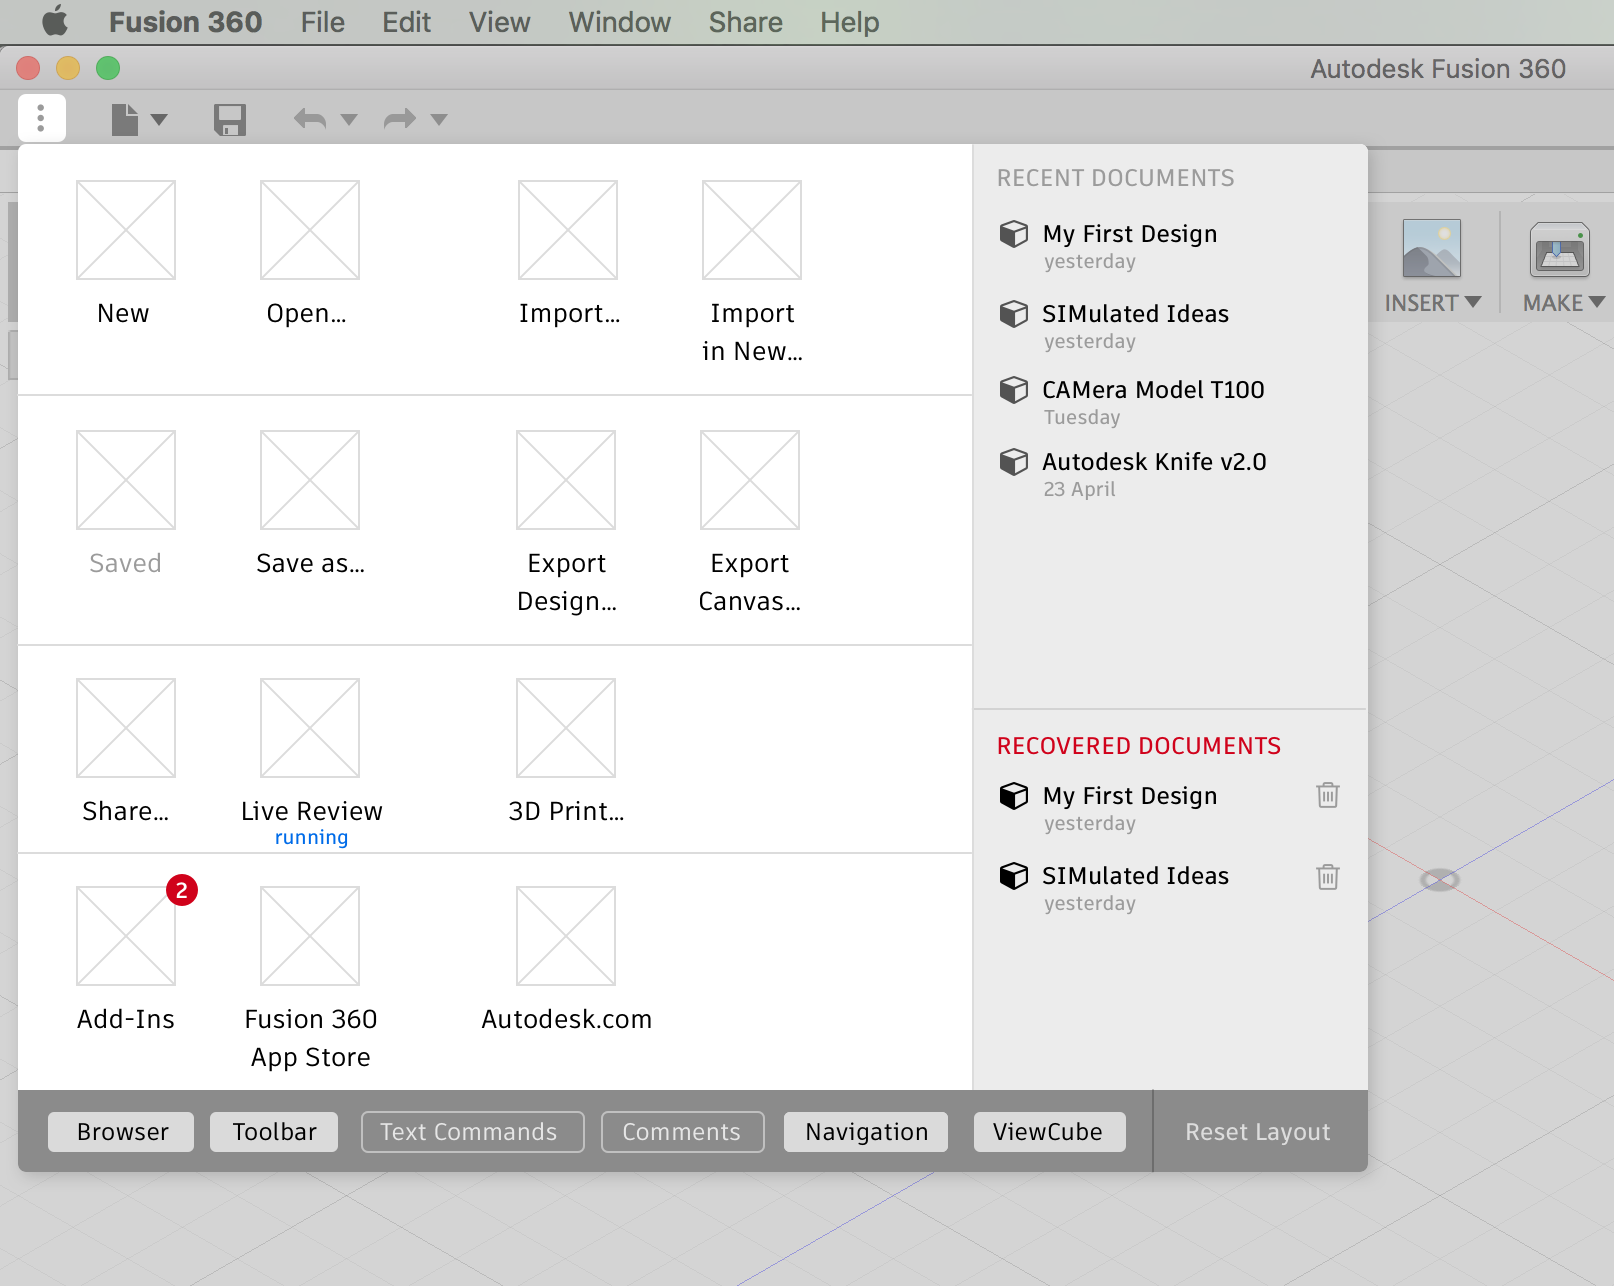
Task: Restore recovered My First Design document
Action: [x=1108, y=808]
